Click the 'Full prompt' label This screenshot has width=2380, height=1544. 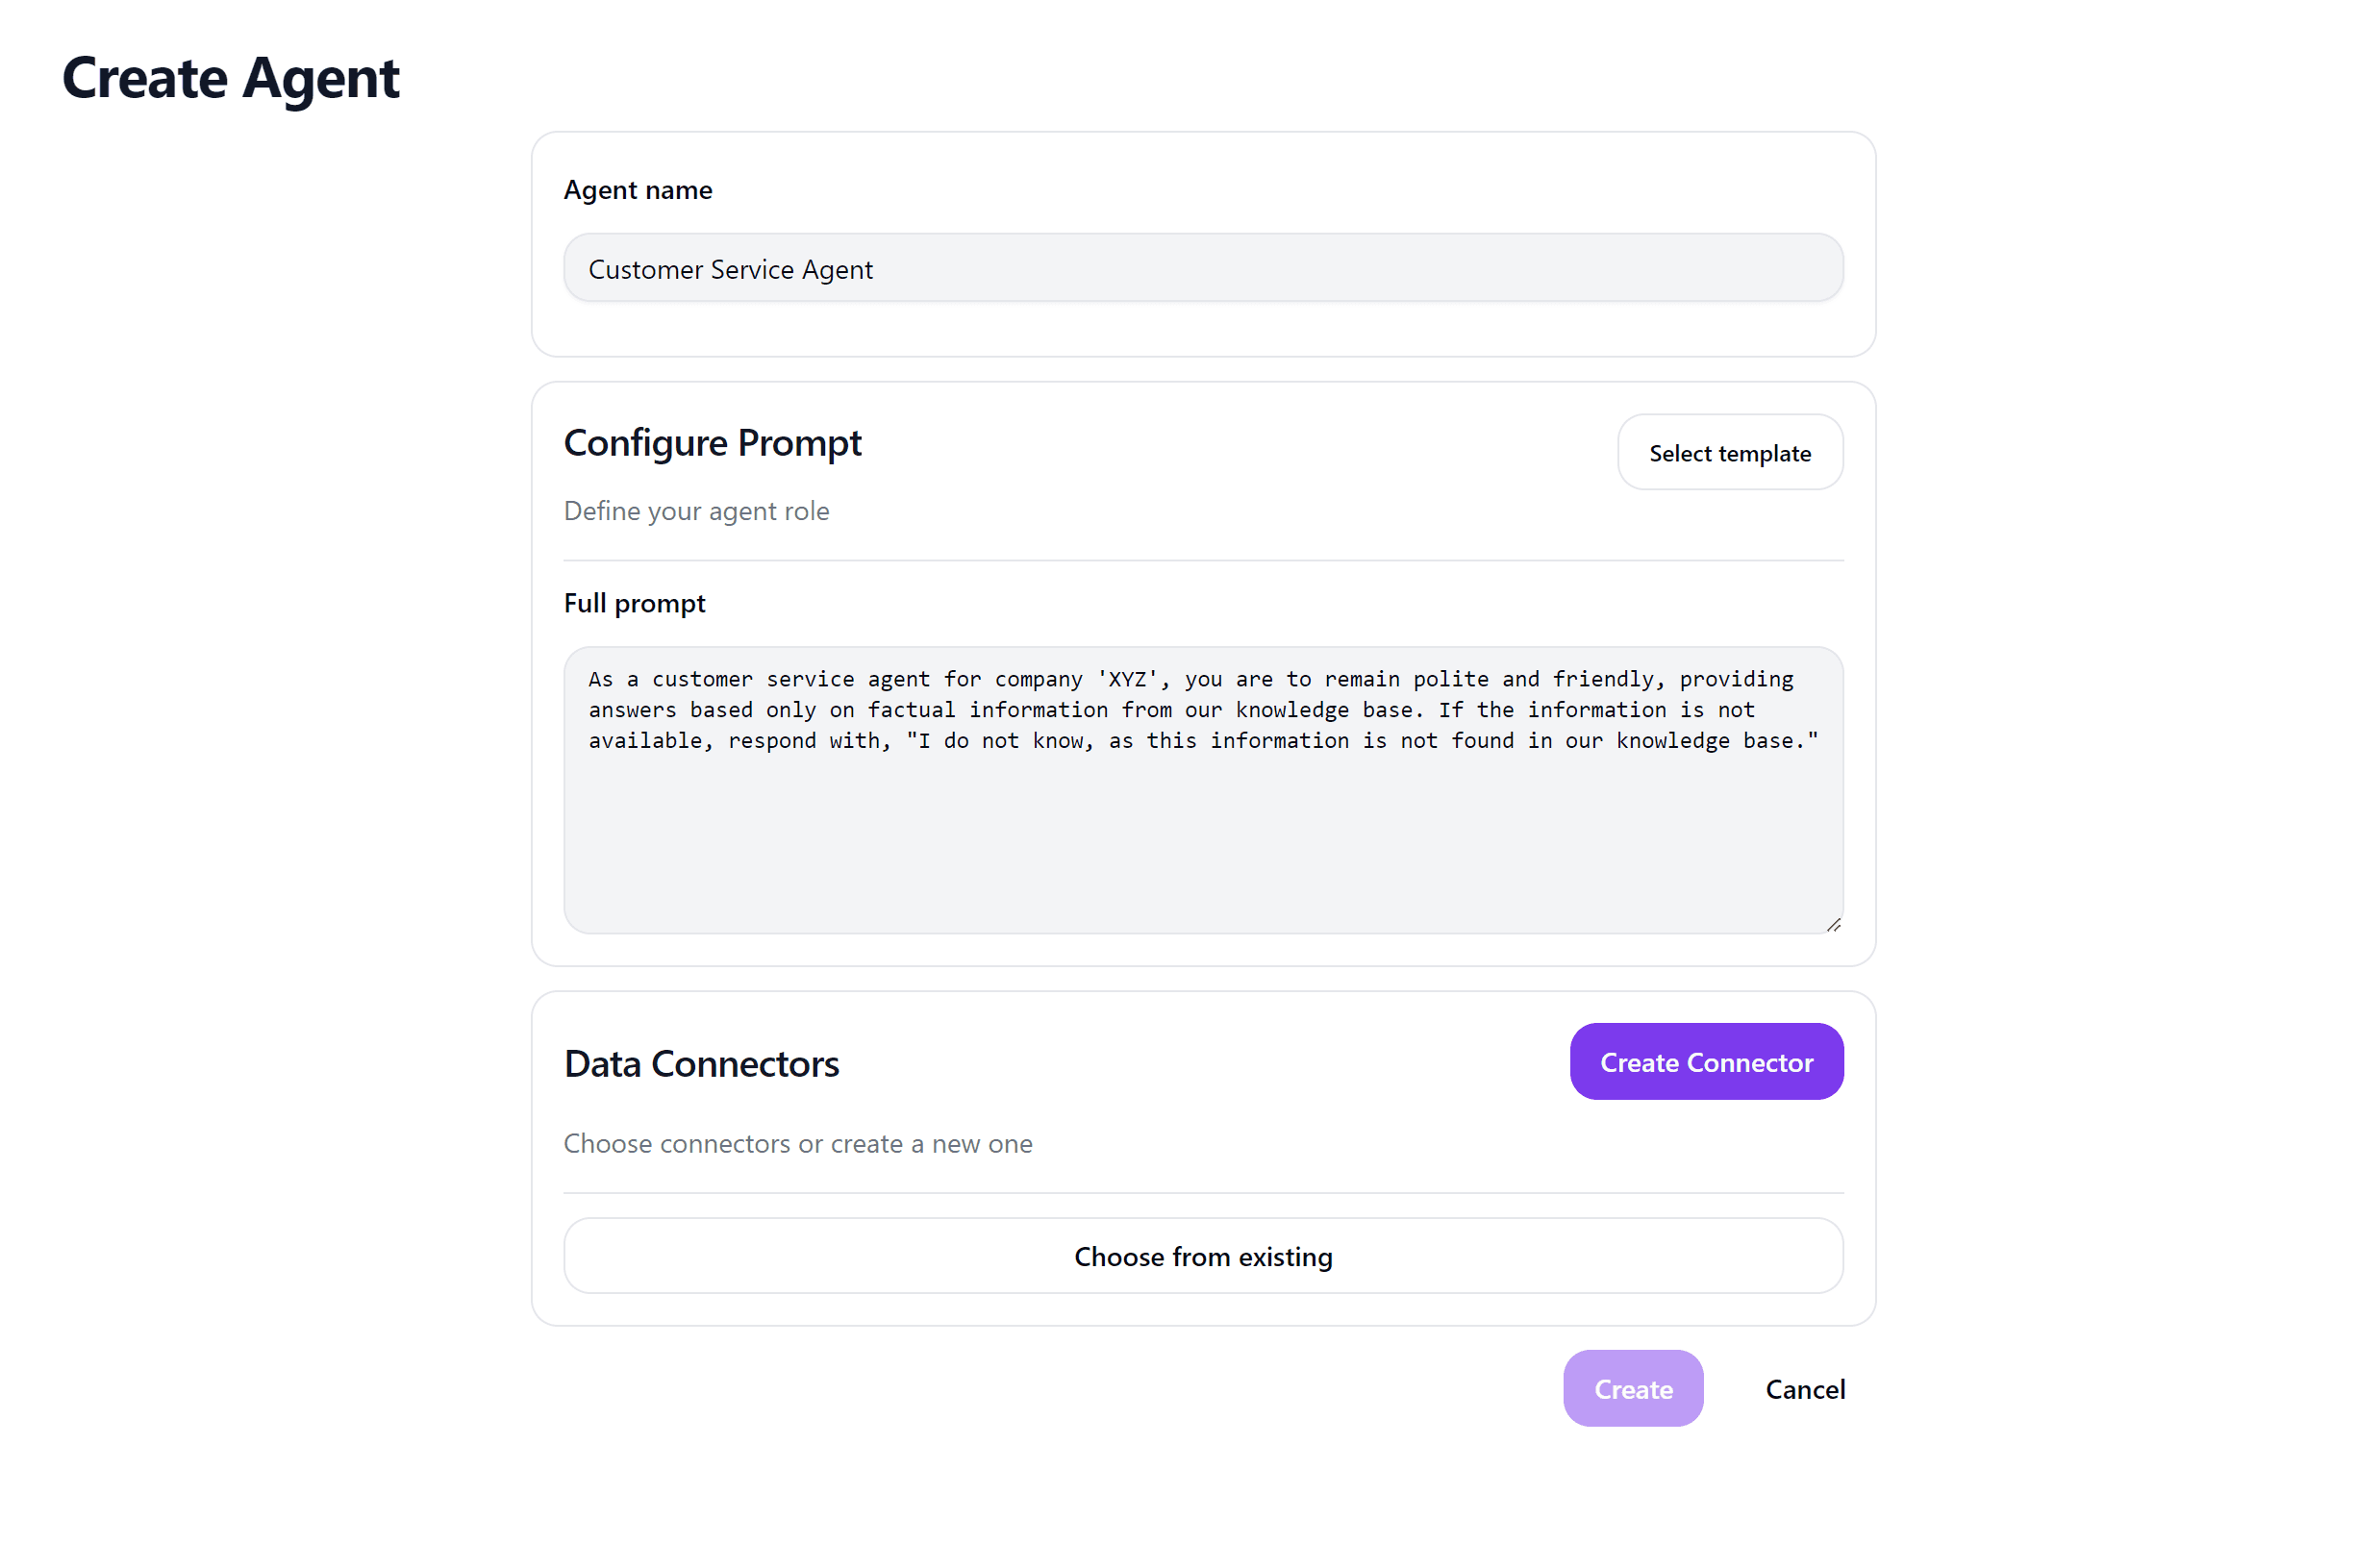[x=634, y=603]
